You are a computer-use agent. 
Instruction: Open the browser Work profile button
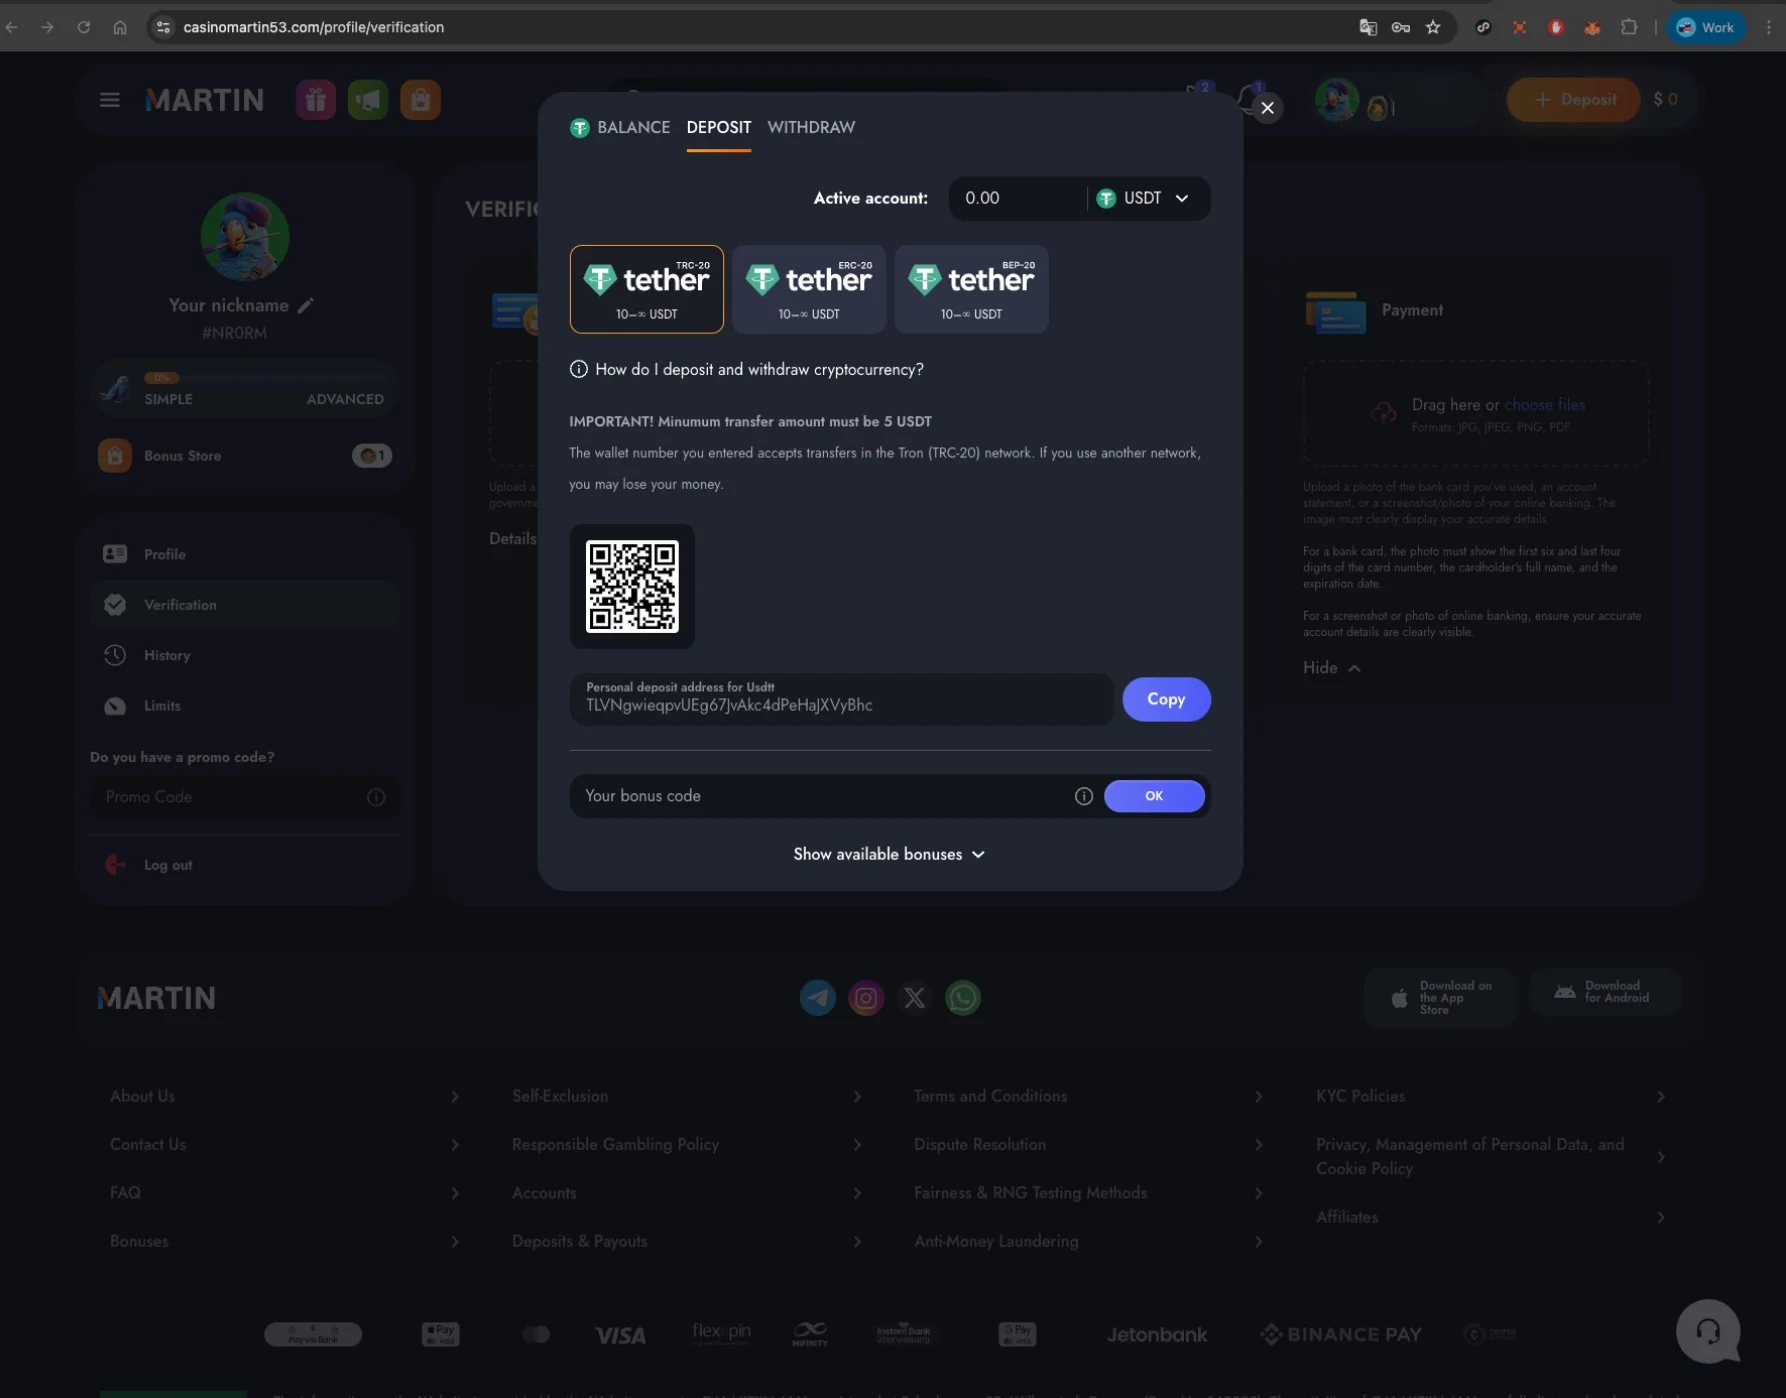[x=1706, y=27]
